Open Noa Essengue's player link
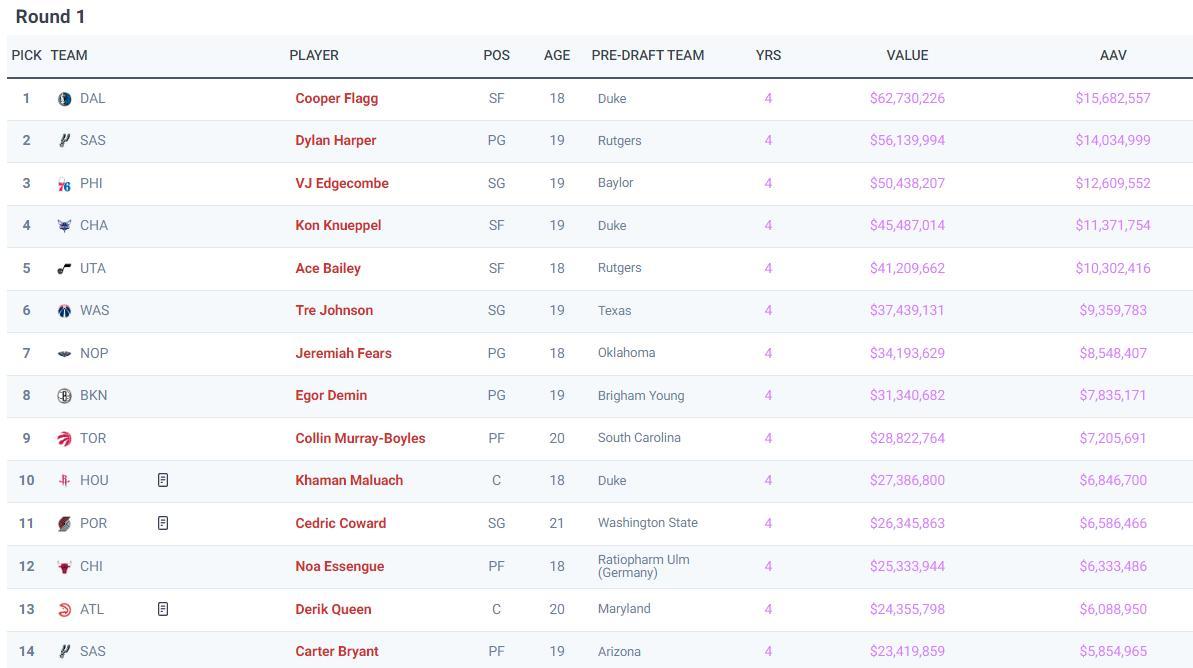1193x668 pixels. click(x=339, y=567)
